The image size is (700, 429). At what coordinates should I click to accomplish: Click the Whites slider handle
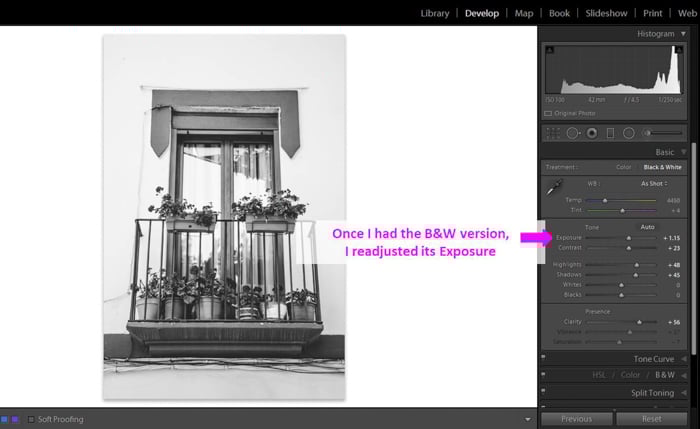pyautogui.click(x=621, y=285)
